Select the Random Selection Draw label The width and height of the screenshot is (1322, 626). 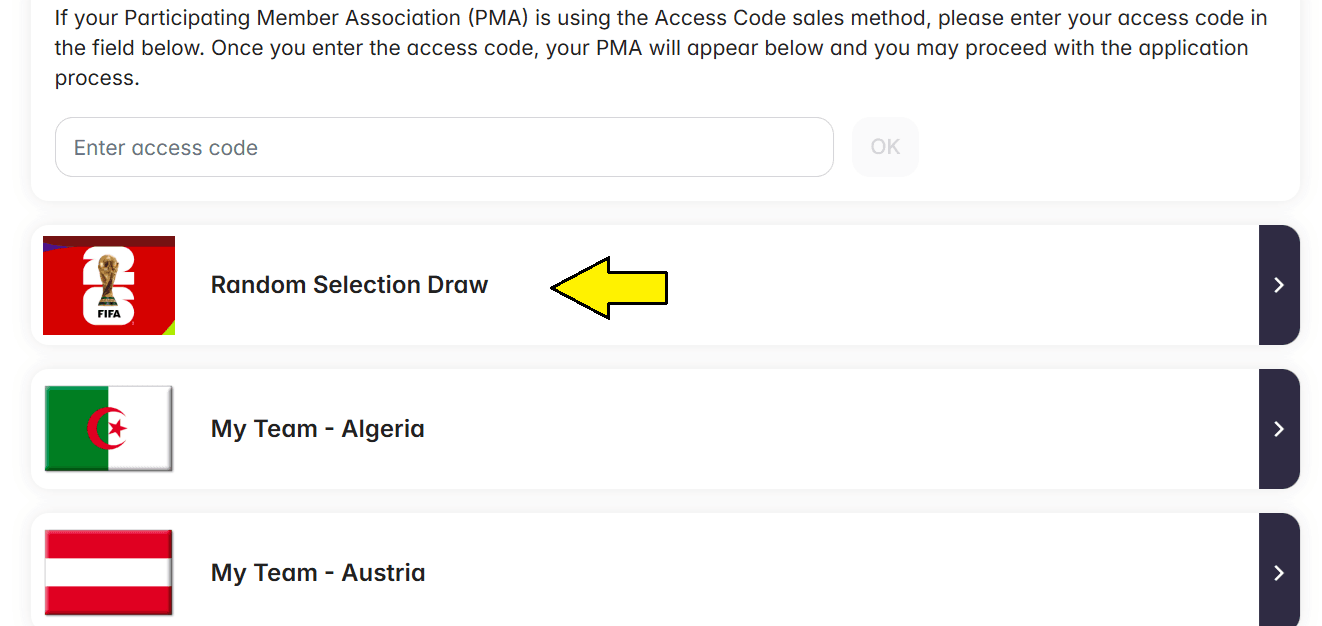click(x=349, y=285)
